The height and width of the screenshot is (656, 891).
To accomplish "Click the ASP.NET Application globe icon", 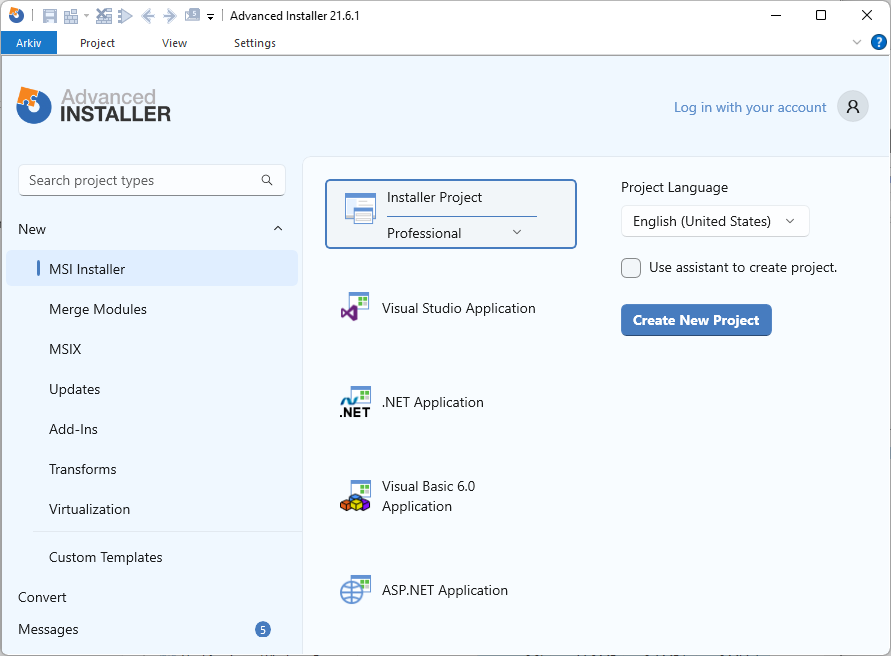I will point(355,589).
